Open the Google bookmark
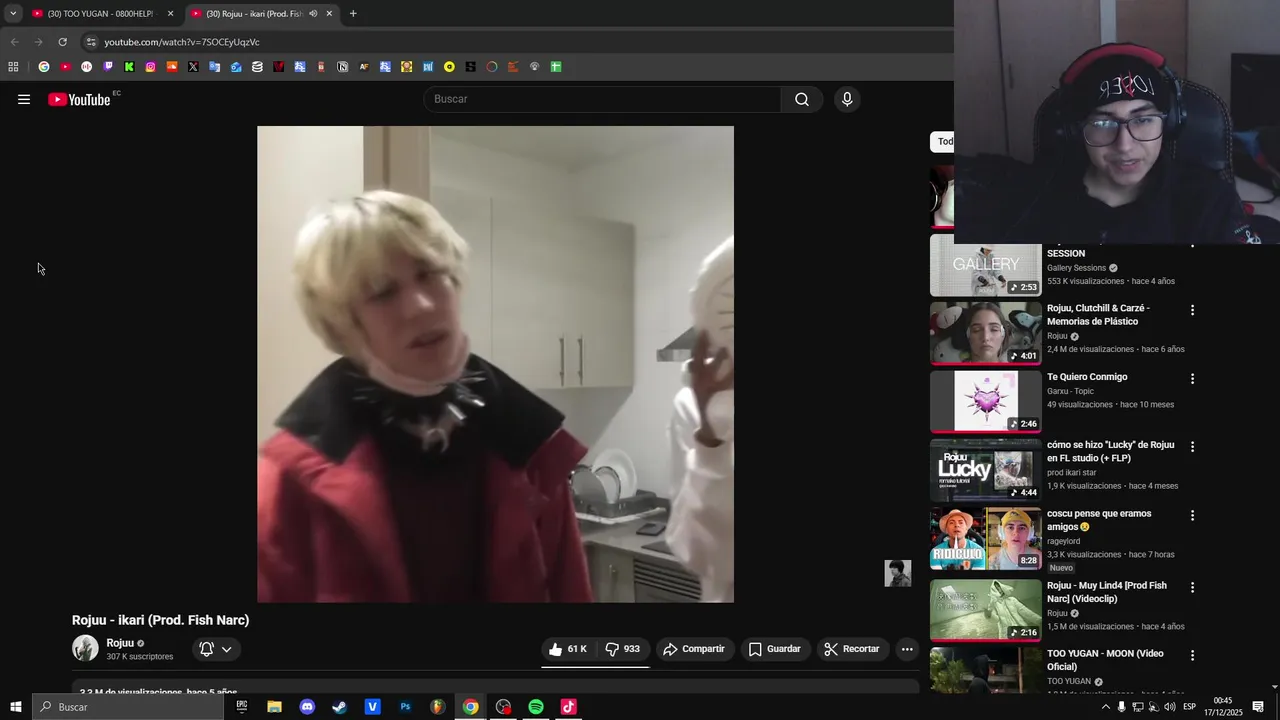 [44, 67]
